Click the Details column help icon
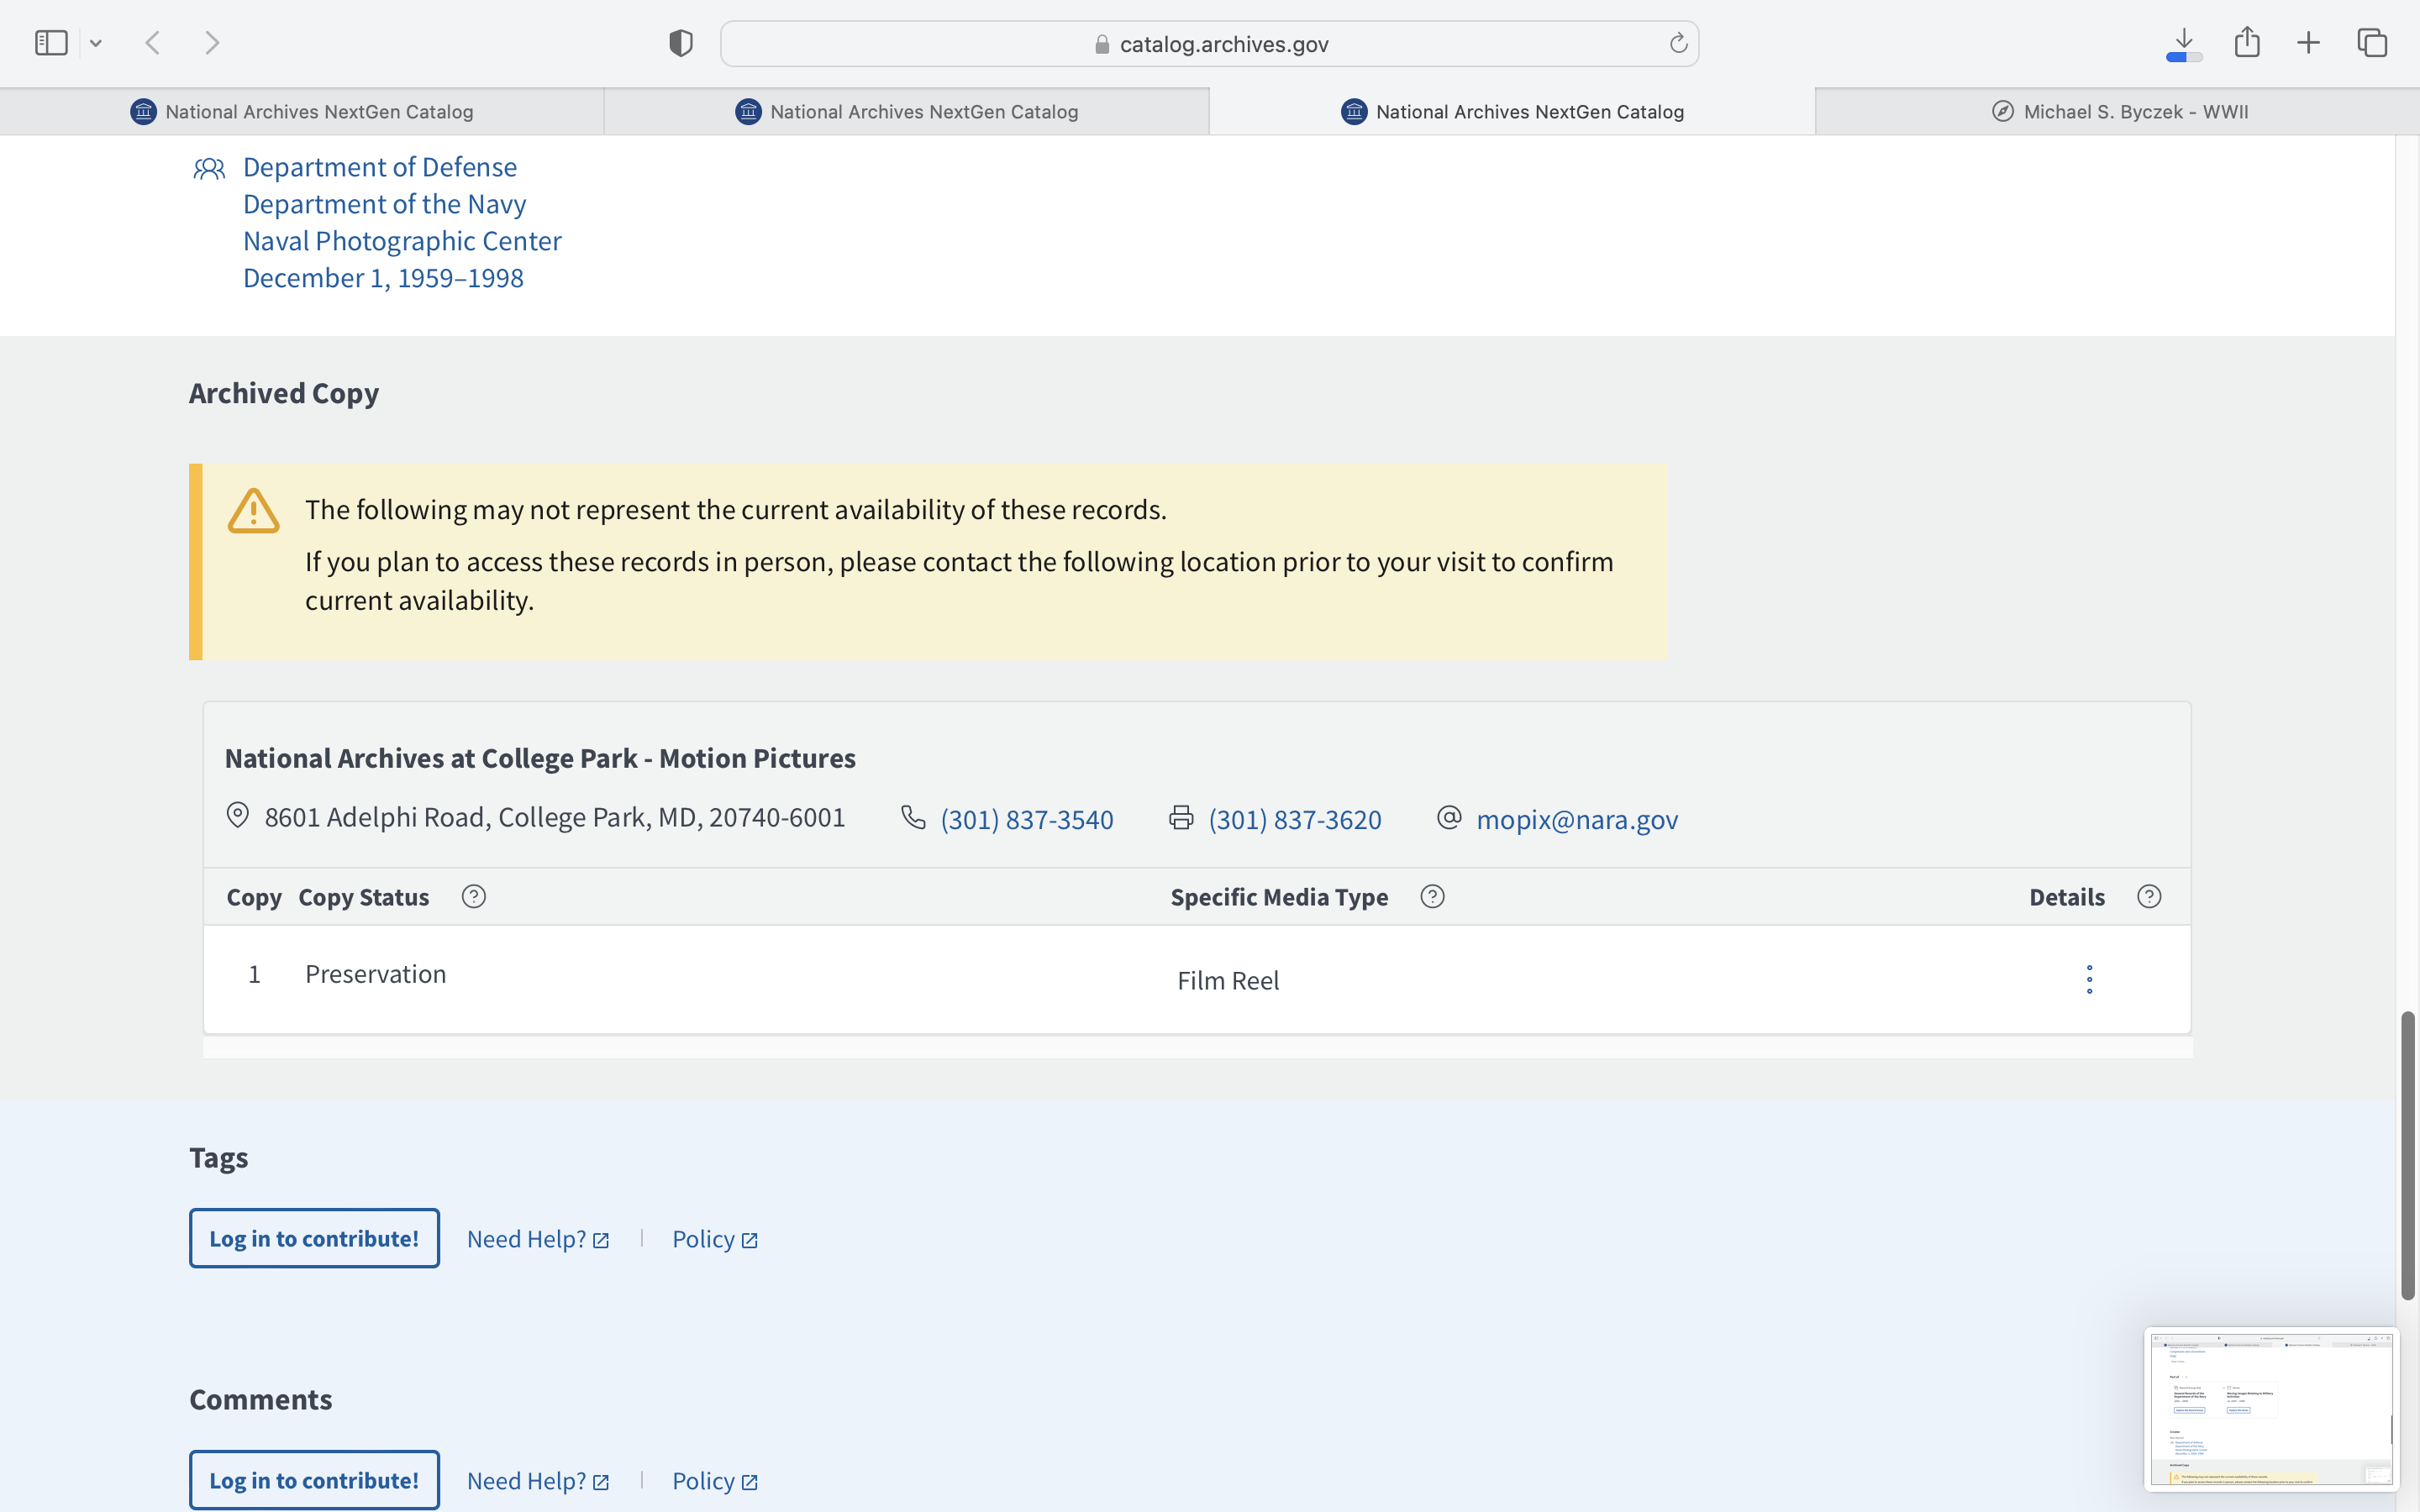Viewport: 2420px width, 1512px height. [x=2149, y=897]
